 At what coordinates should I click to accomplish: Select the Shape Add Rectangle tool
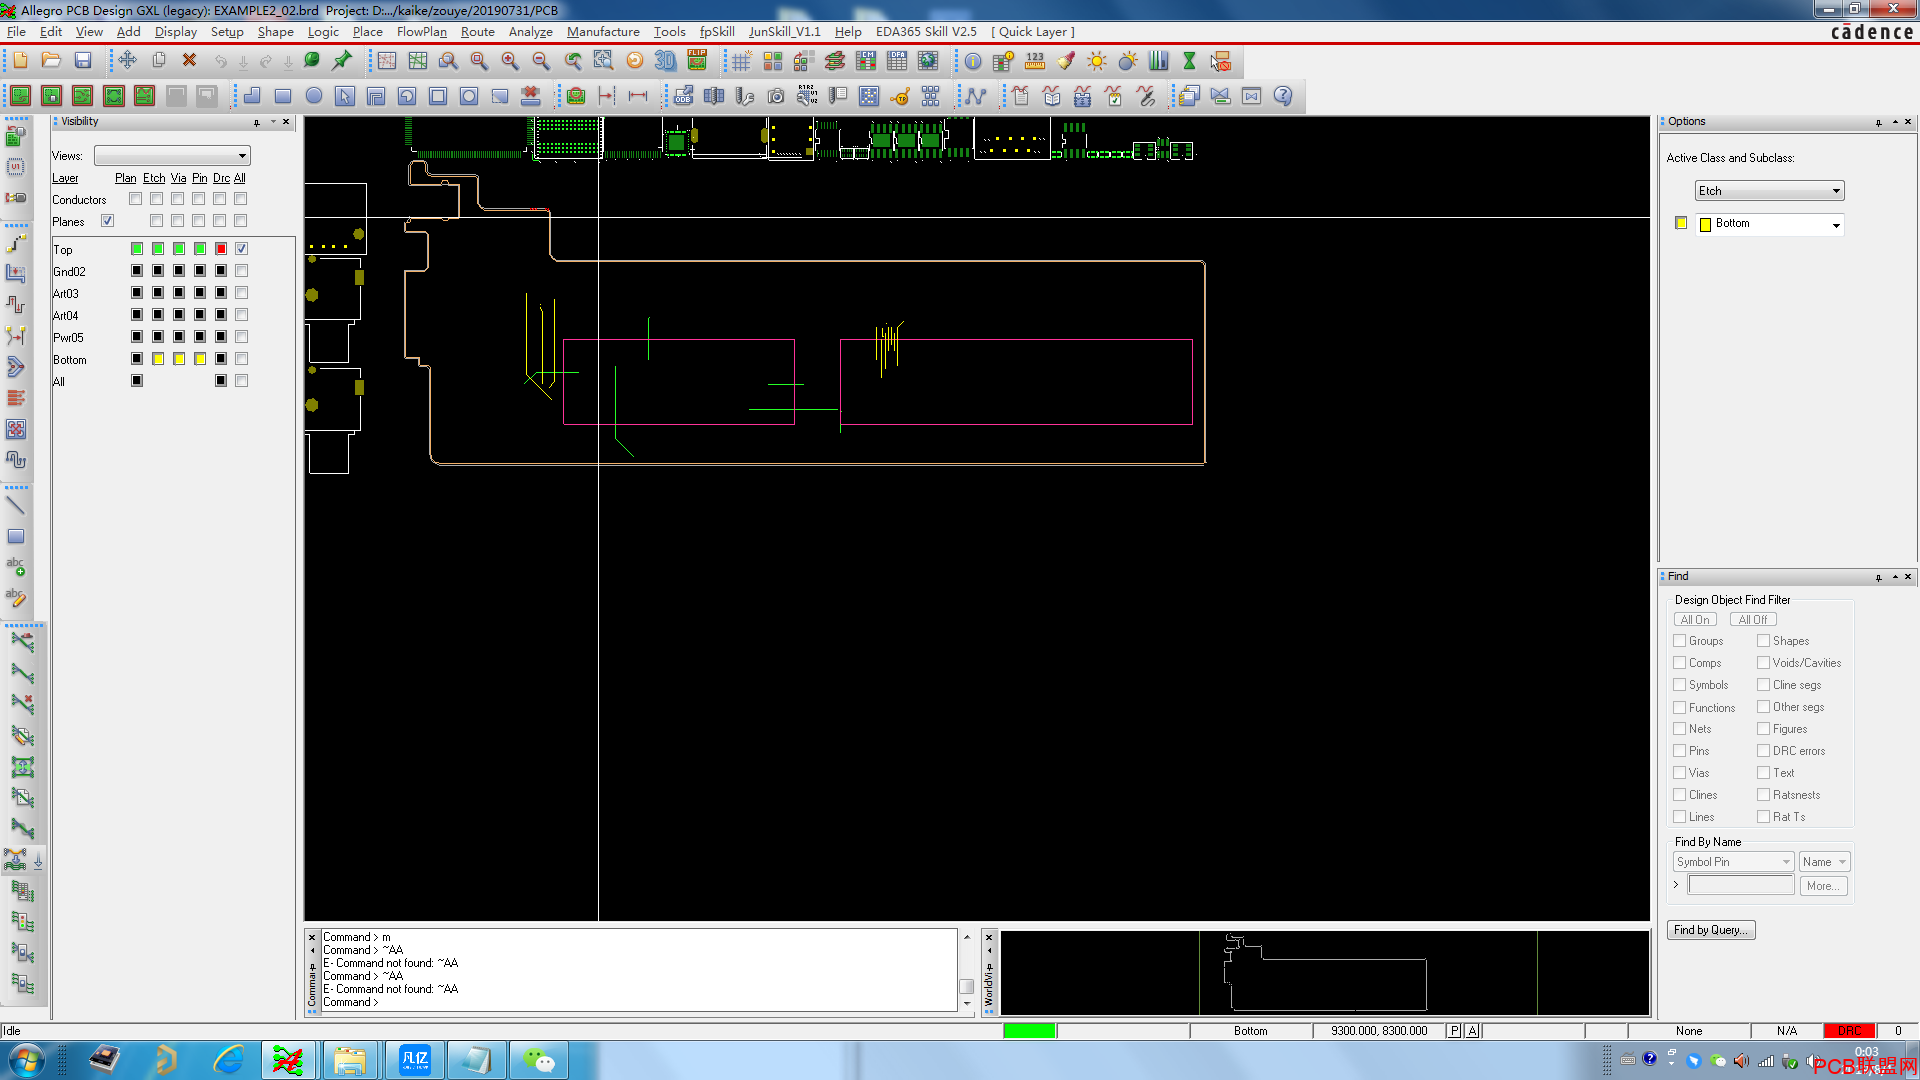(x=283, y=96)
